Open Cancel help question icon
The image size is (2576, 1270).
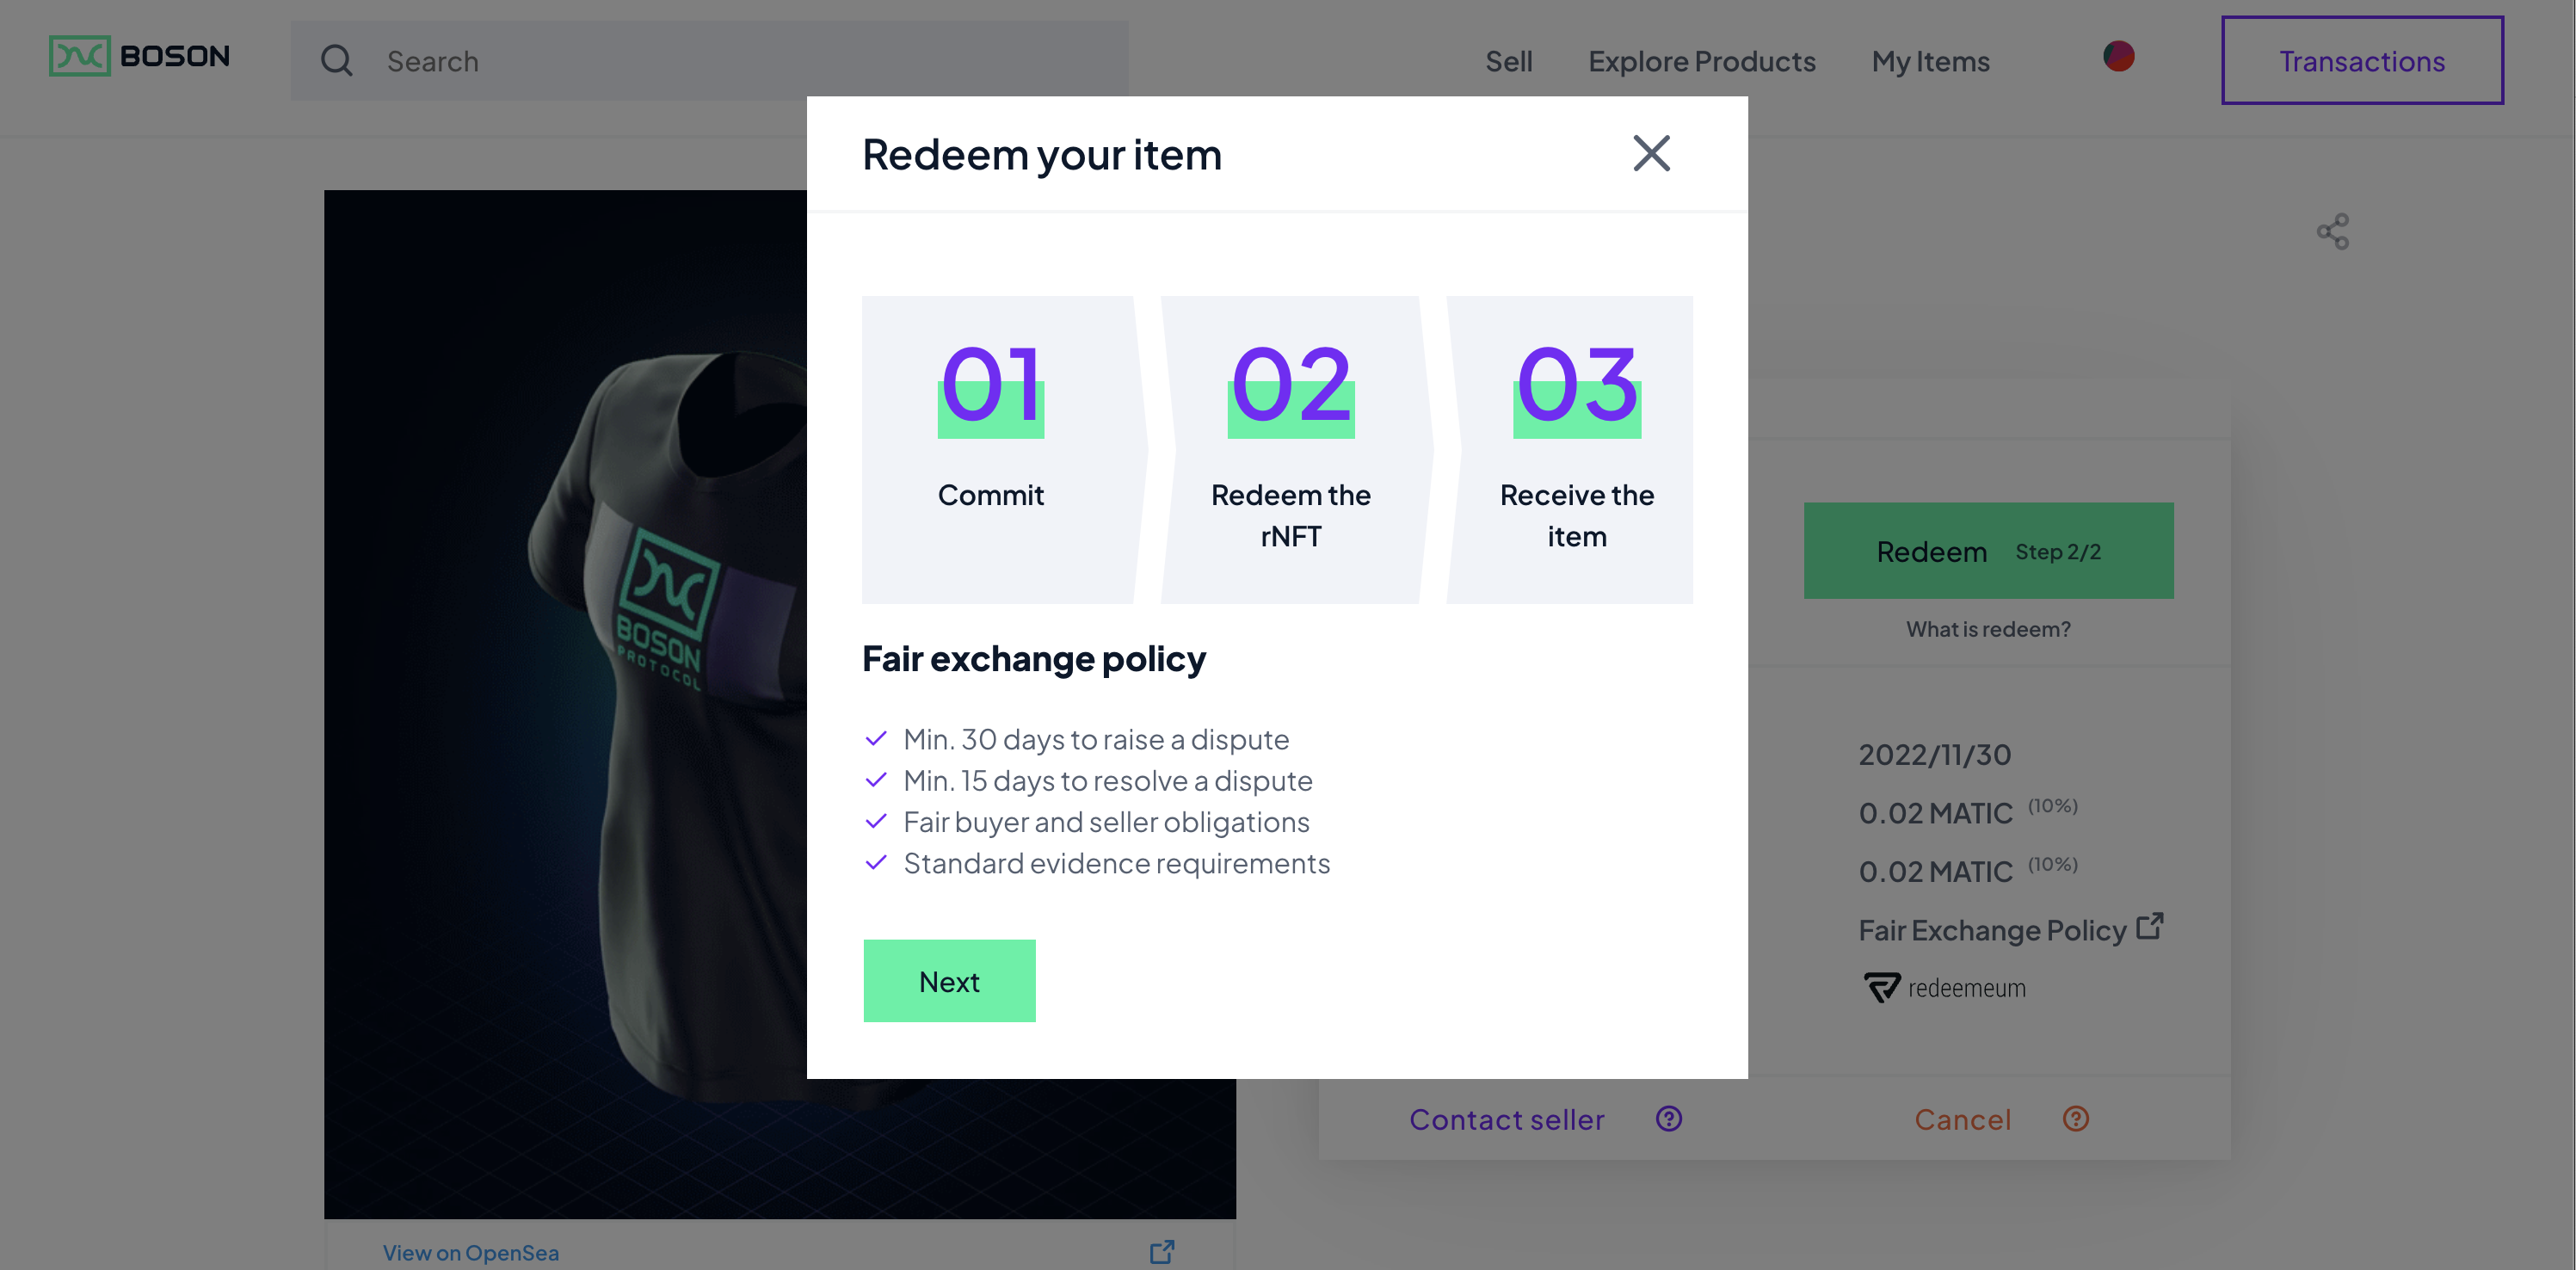[x=2075, y=1119]
